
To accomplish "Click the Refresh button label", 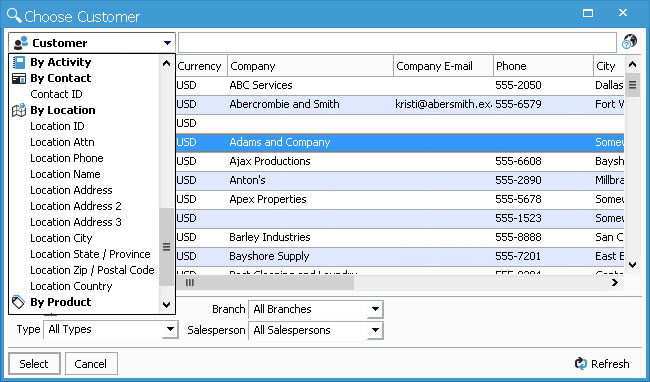I will click(x=610, y=364).
